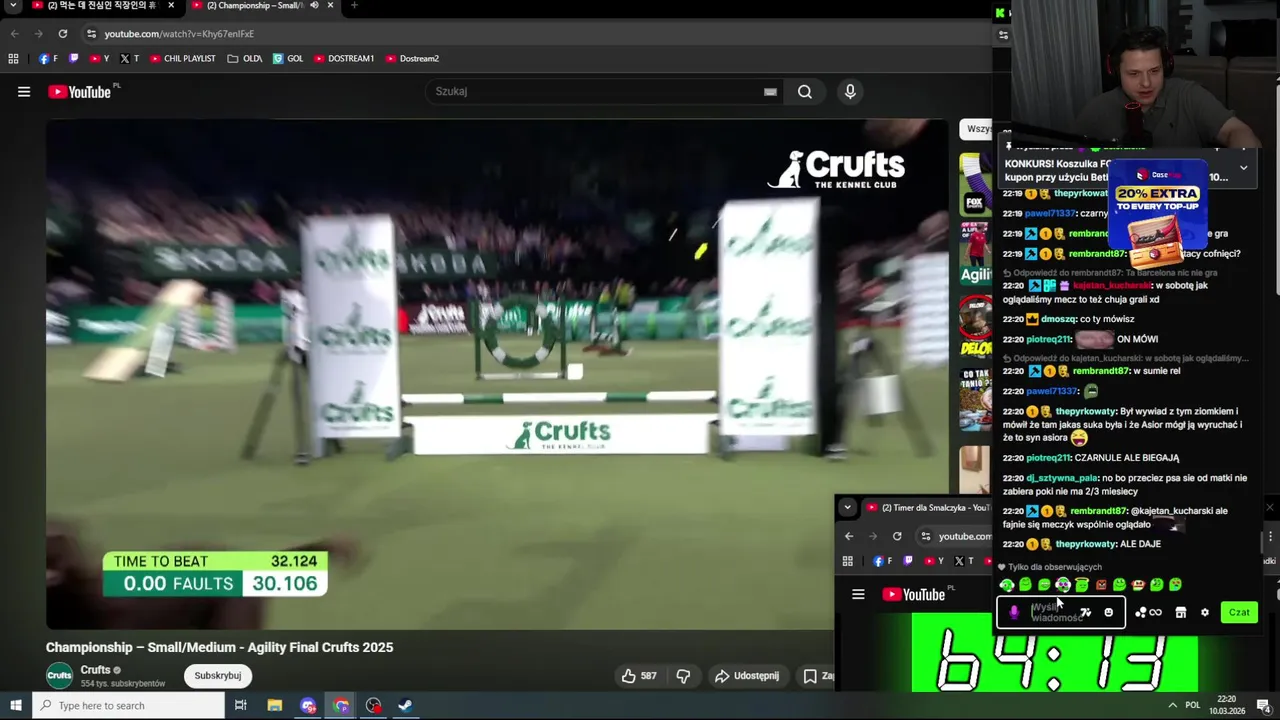Screen dimensions: 1280x720
Task: Open Steam from the taskbar
Action: (x=405, y=706)
